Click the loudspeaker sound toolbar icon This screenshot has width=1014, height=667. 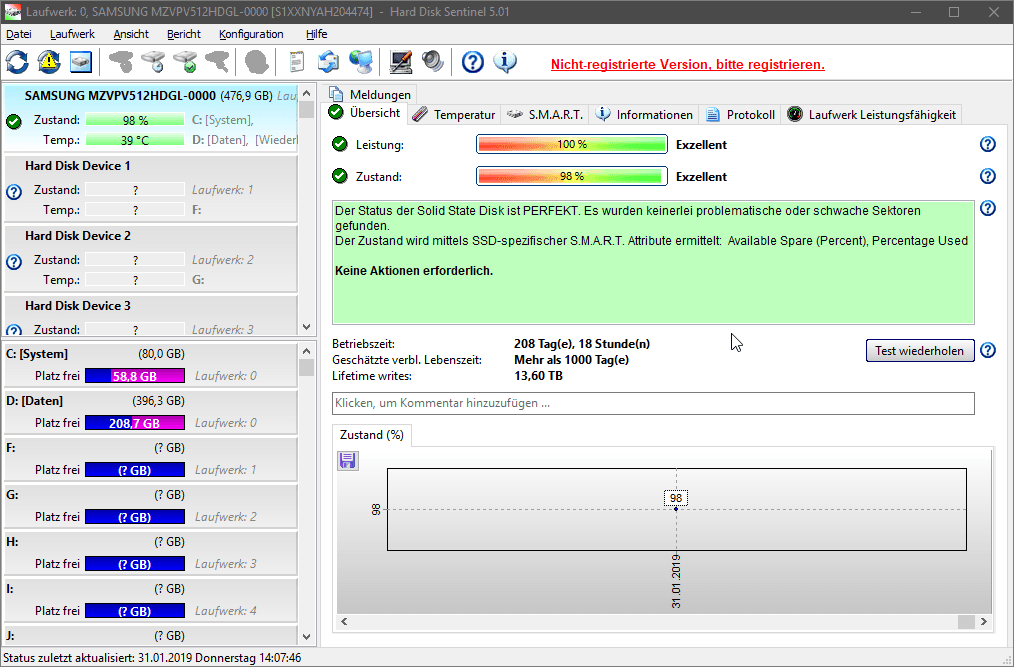point(433,62)
